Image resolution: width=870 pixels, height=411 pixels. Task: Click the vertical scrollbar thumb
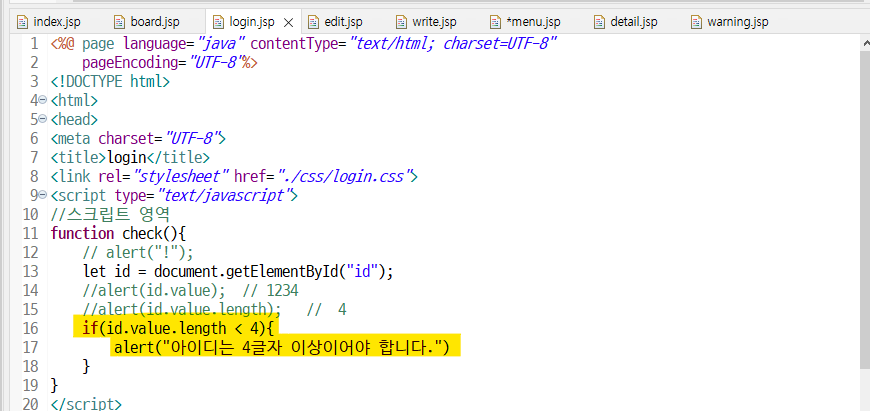866,208
